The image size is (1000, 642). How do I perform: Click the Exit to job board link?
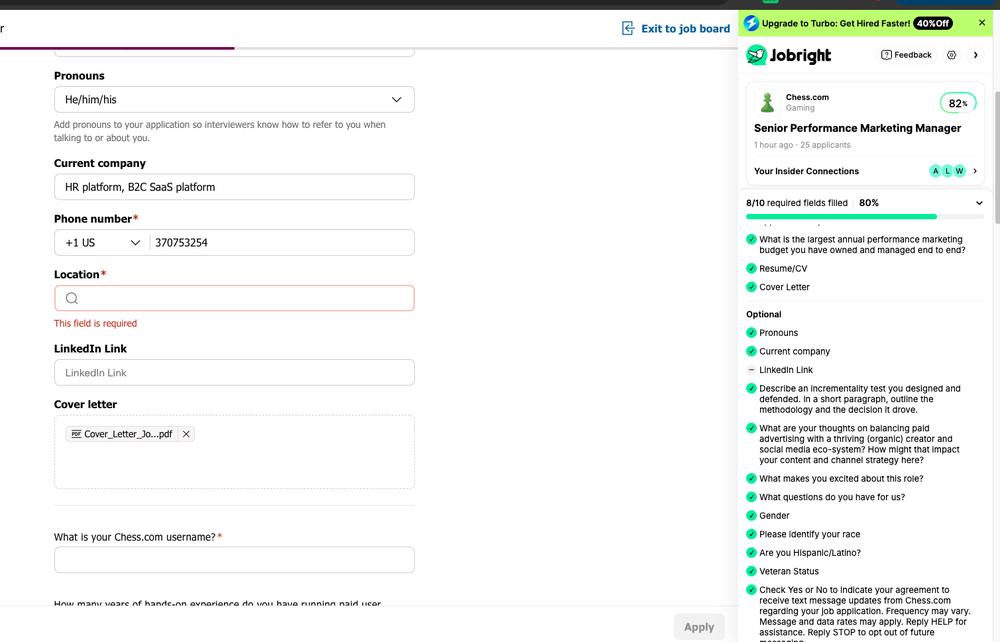[676, 28]
